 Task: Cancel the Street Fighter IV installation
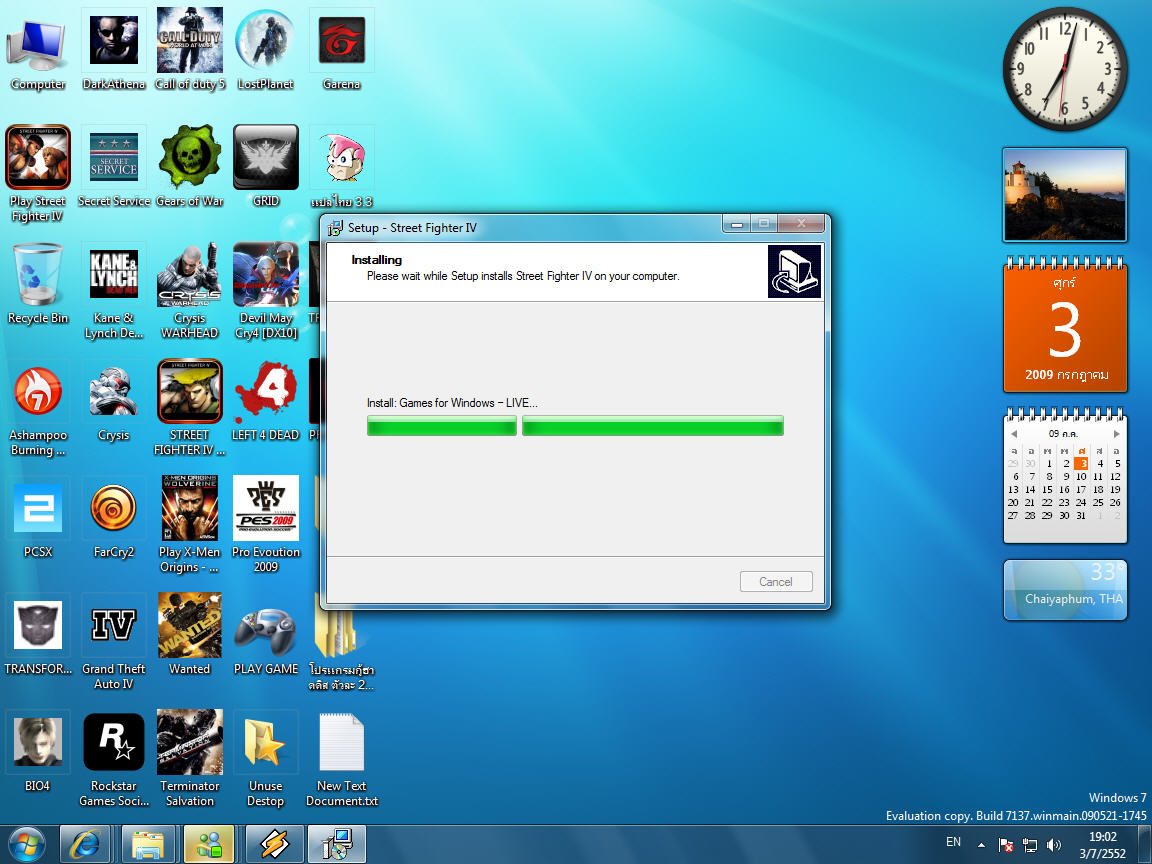[776, 581]
